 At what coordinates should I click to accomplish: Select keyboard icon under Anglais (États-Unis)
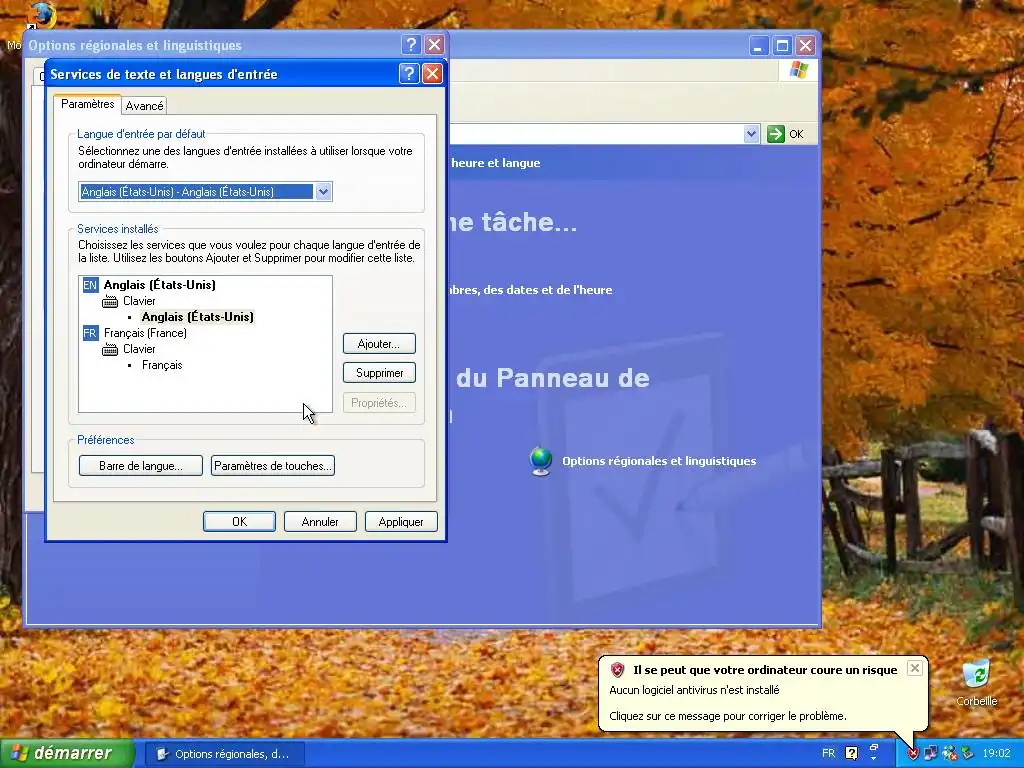tap(110, 301)
